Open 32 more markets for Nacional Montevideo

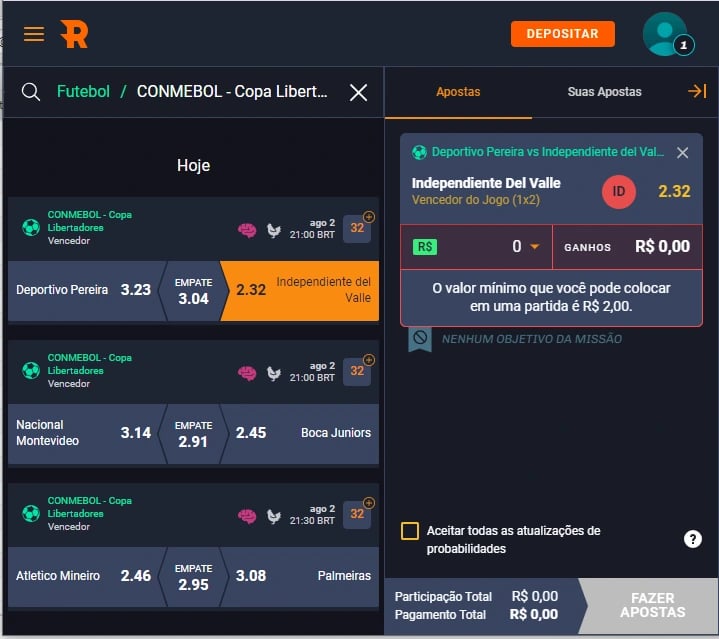pos(357,371)
